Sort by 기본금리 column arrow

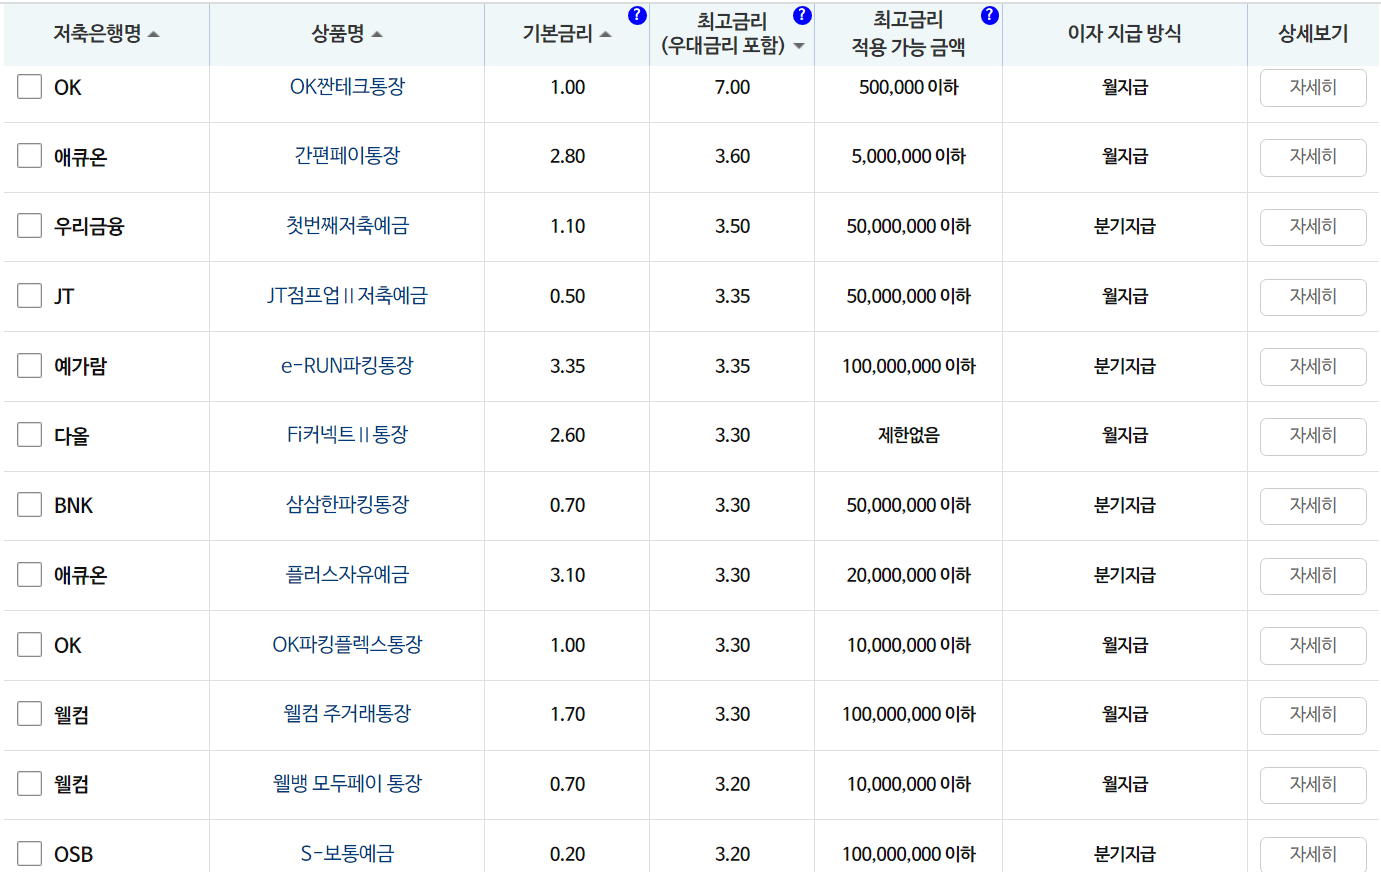(605, 35)
